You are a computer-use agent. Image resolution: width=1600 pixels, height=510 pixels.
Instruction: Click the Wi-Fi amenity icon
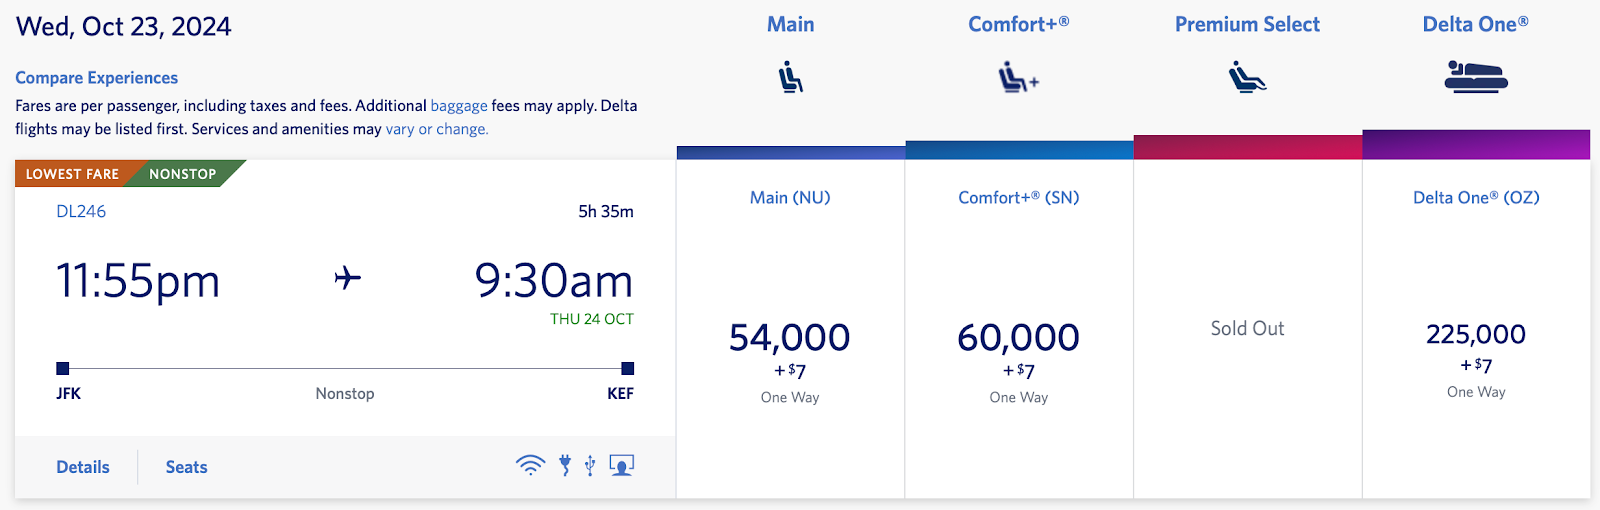pyautogui.click(x=530, y=465)
